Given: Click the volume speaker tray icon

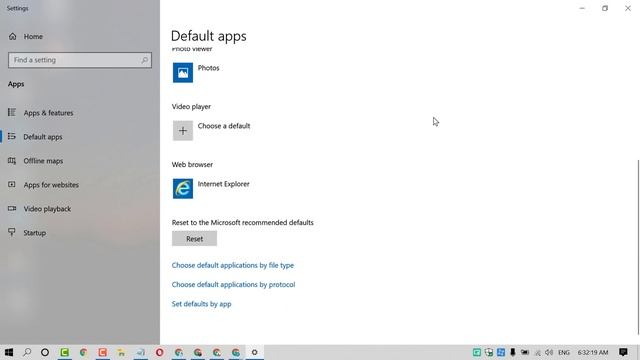Looking at the screenshot, I should [549, 352].
